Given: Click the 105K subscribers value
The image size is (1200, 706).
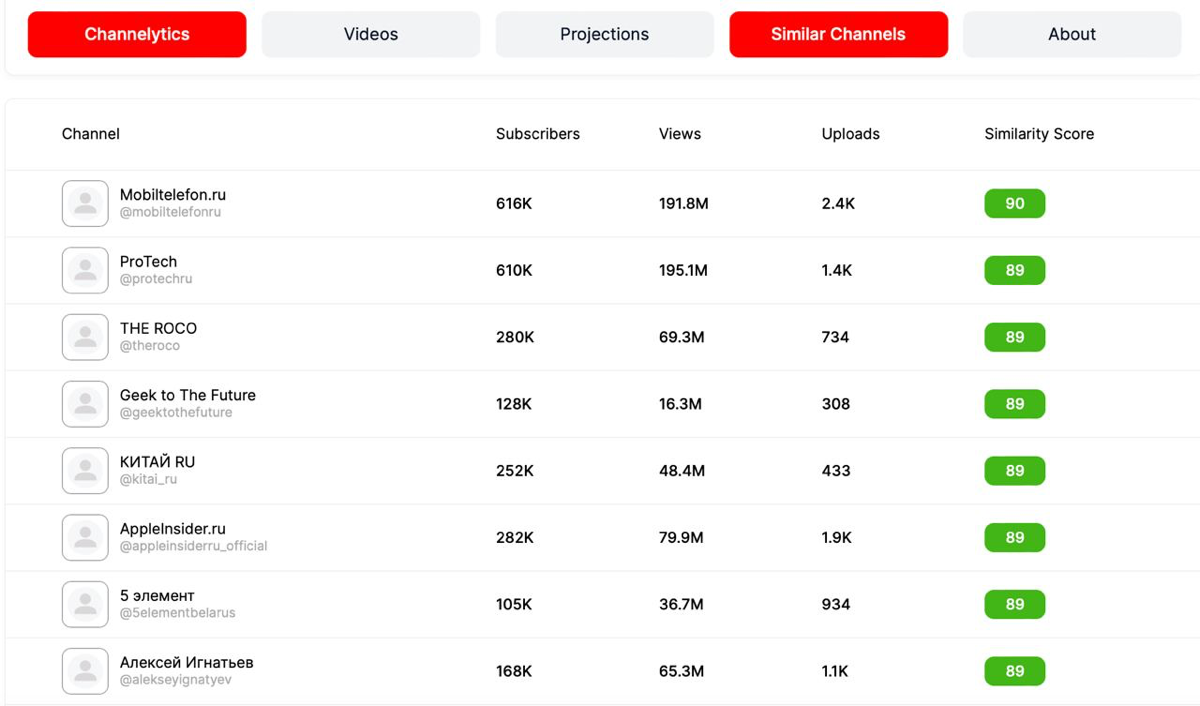Looking at the screenshot, I should [x=514, y=605].
